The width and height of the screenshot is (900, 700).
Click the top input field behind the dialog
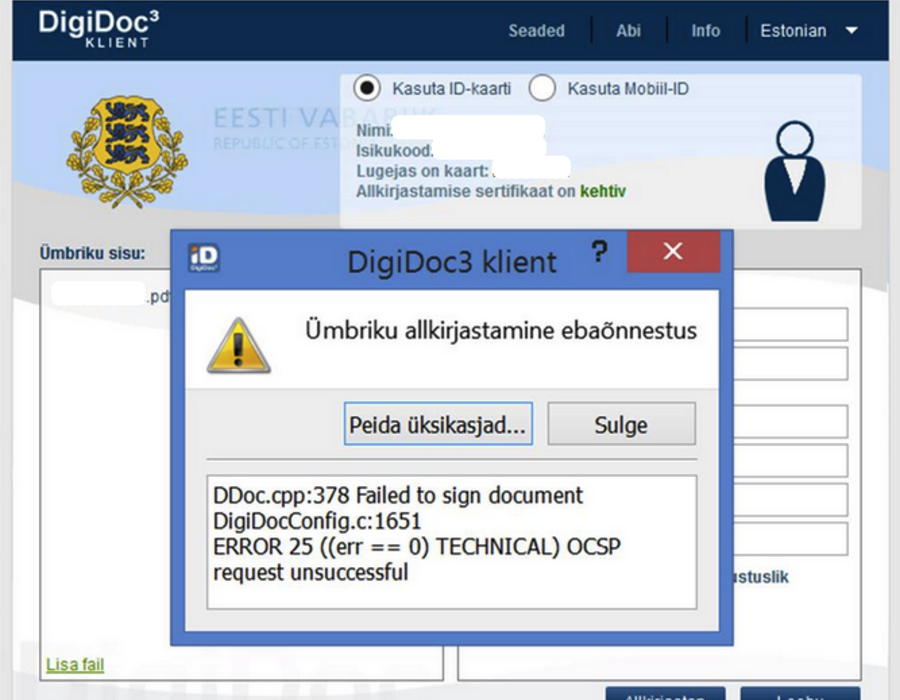(x=790, y=324)
